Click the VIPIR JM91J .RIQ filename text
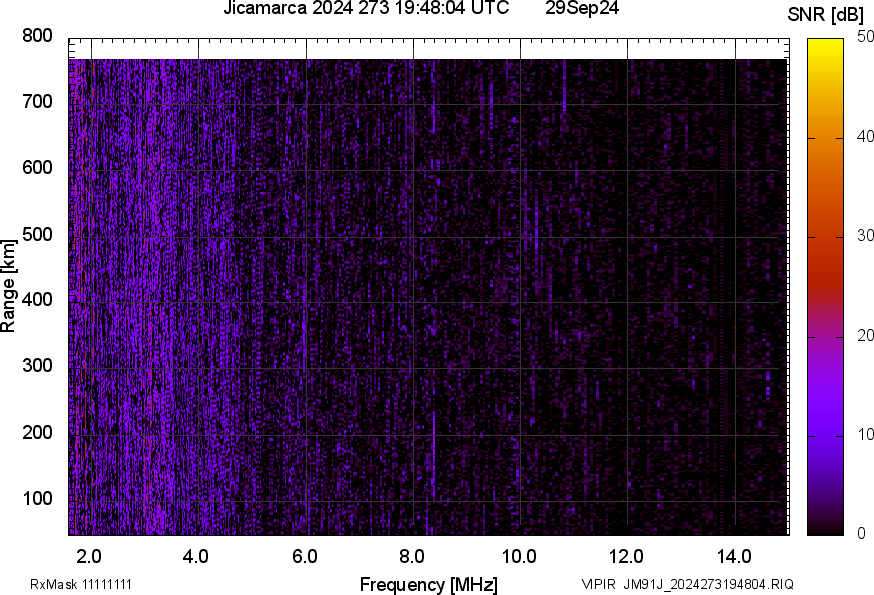Image resolution: width=874 pixels, height=595 pixels. [687, 584]
